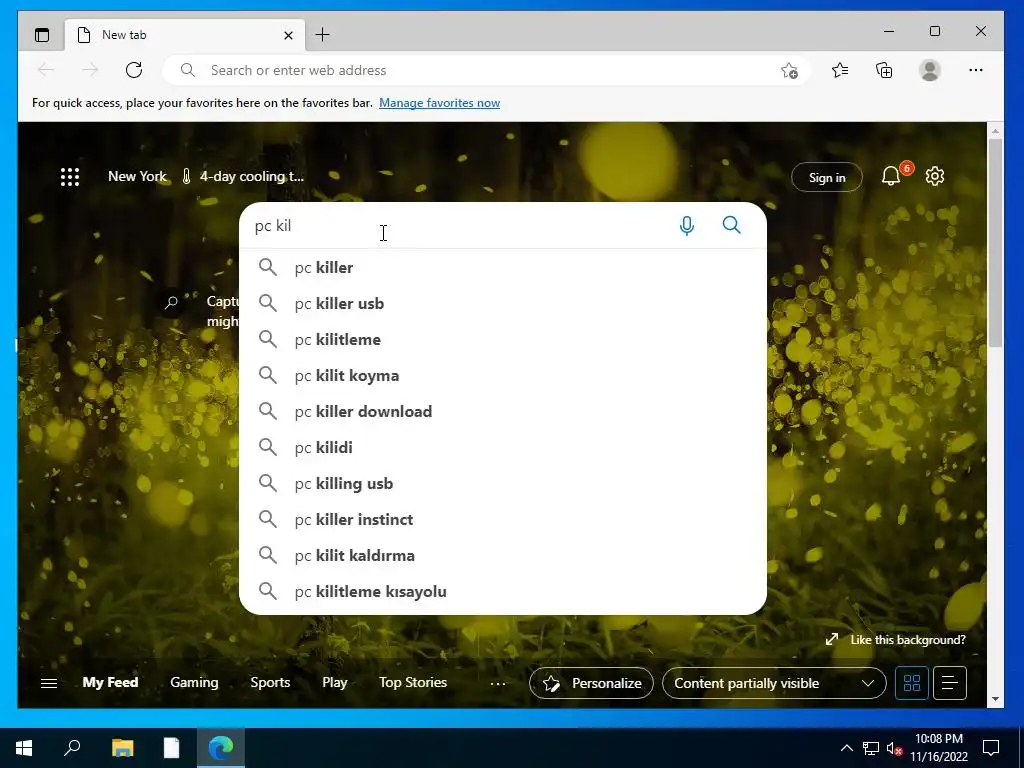Close the New tab tab
1024x768 pixels.
[x=288, y=35]
